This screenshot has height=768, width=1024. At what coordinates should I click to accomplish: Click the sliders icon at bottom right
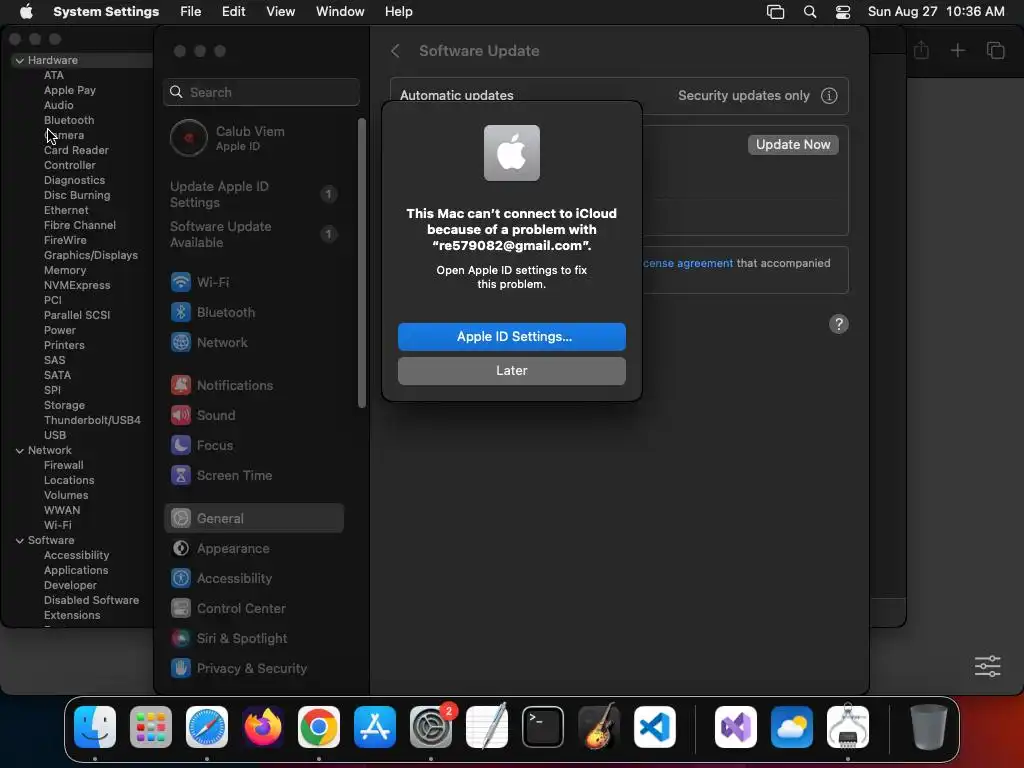coord(987,666)
